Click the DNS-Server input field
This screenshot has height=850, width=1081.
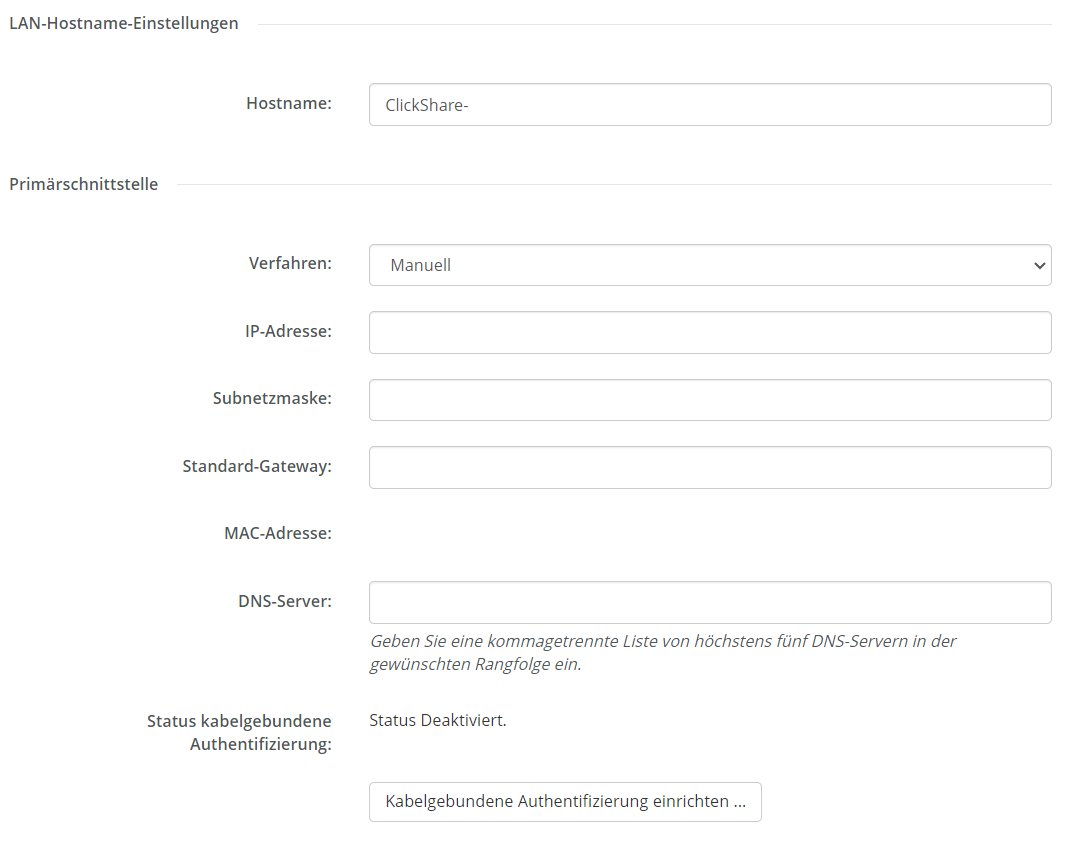pyautogui.click(x=710, y=603)
